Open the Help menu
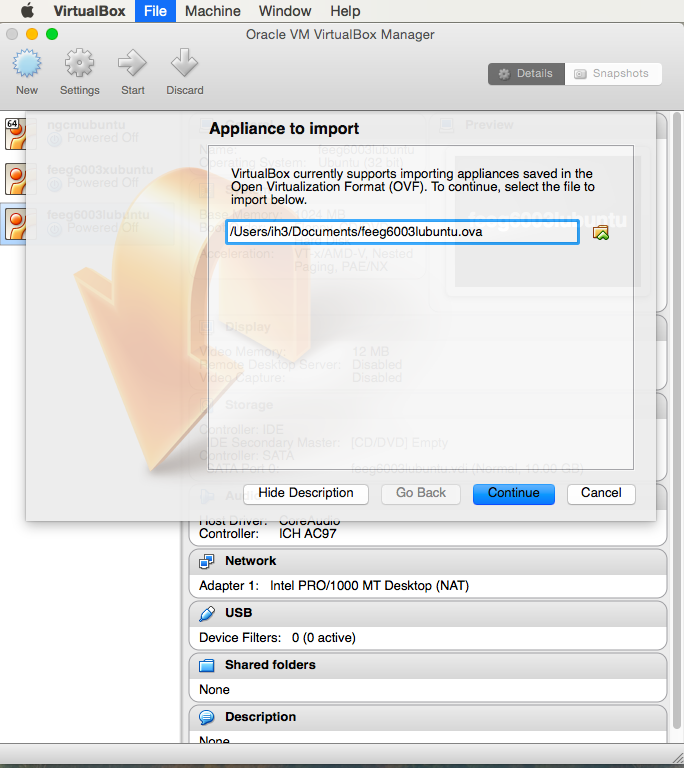 [x=345, y=11]
